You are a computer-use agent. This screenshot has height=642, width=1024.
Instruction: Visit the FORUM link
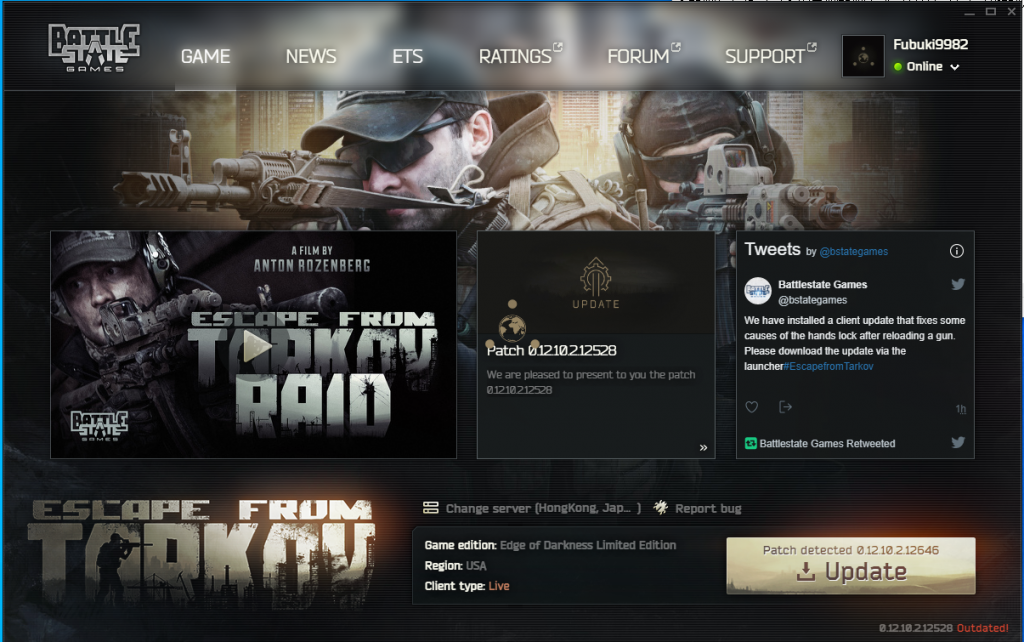click(644, 56)
